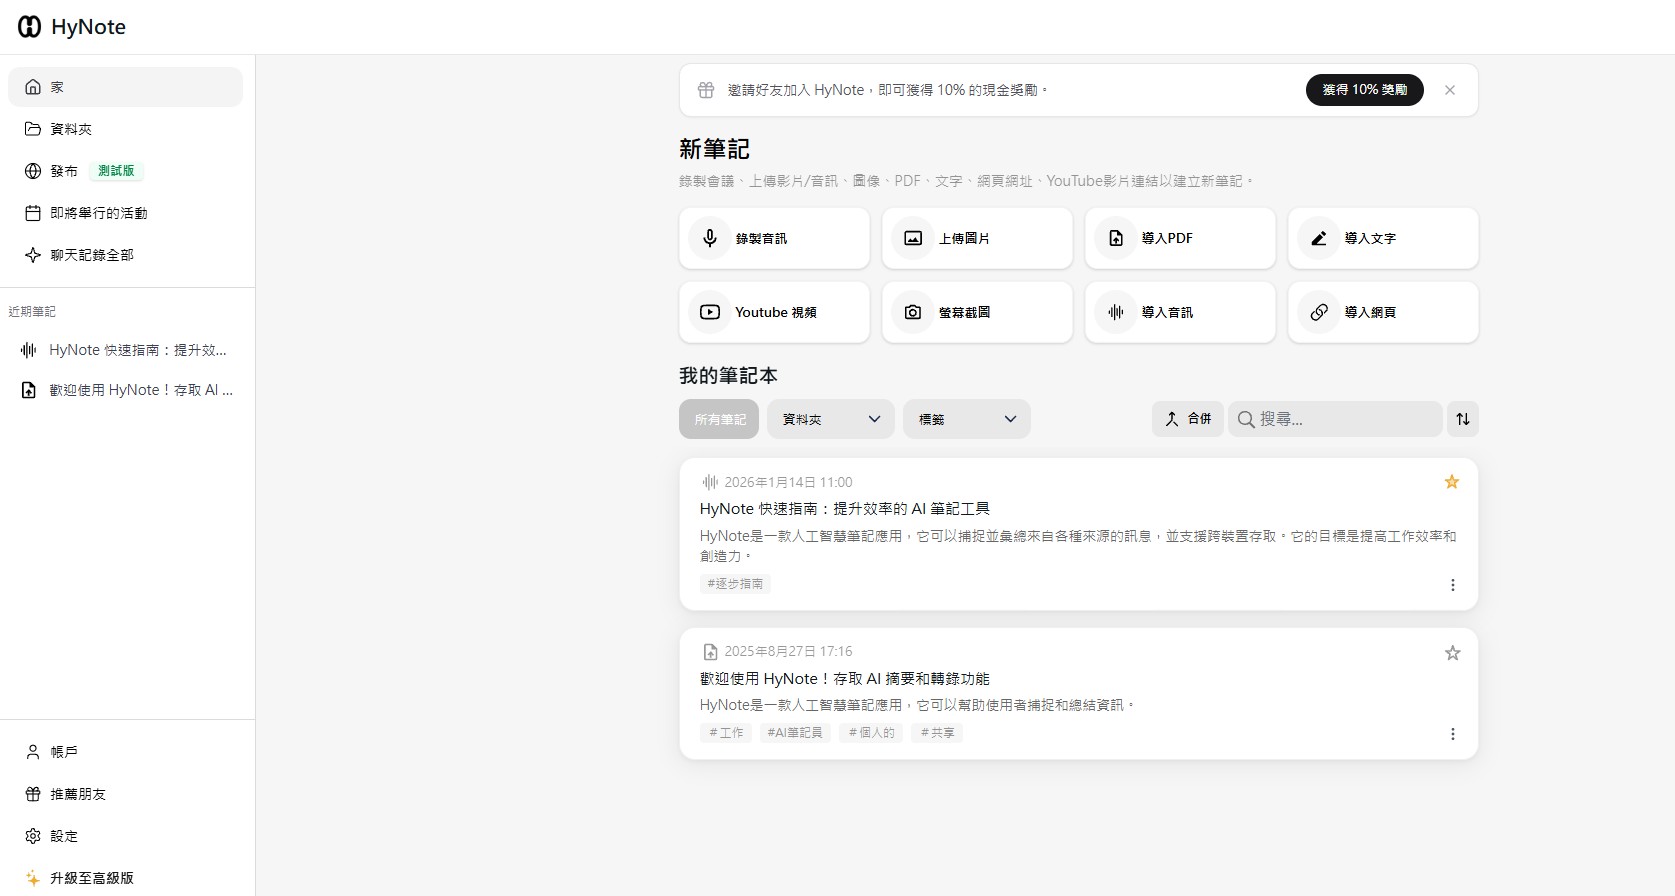1675x896 pixels.
Task: Open recent note HyNote 快速指南 in sidebar
Action: click(x=125, y=350)
